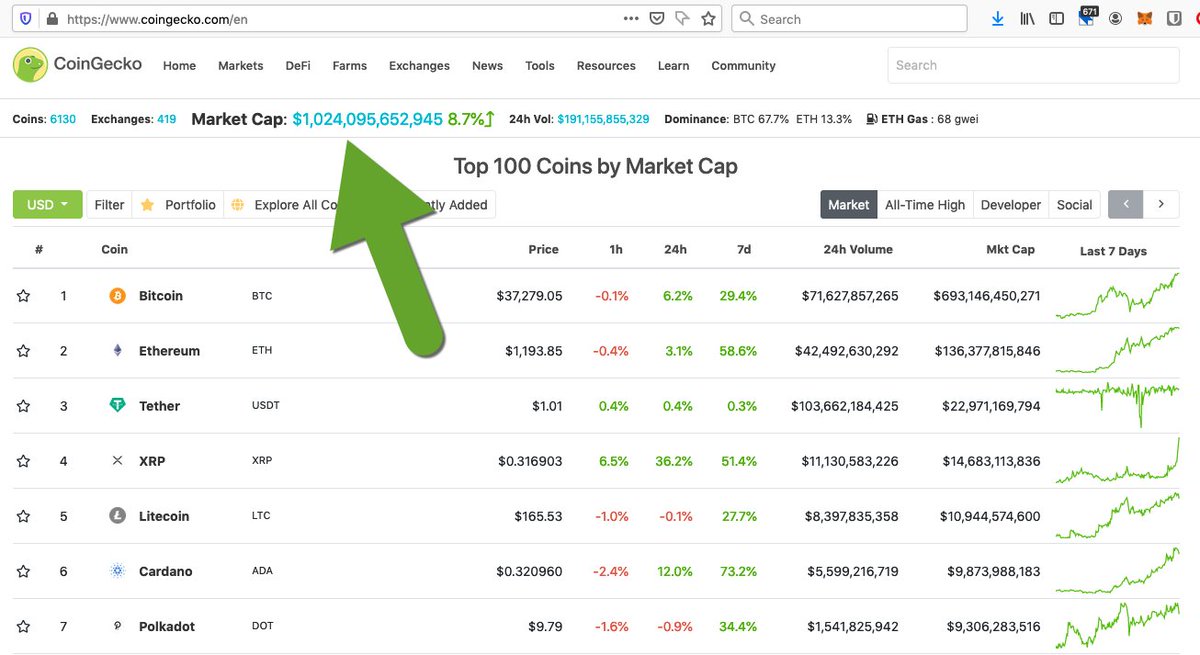Click the site security padlock icon
1200x655 pixels.
51,19
